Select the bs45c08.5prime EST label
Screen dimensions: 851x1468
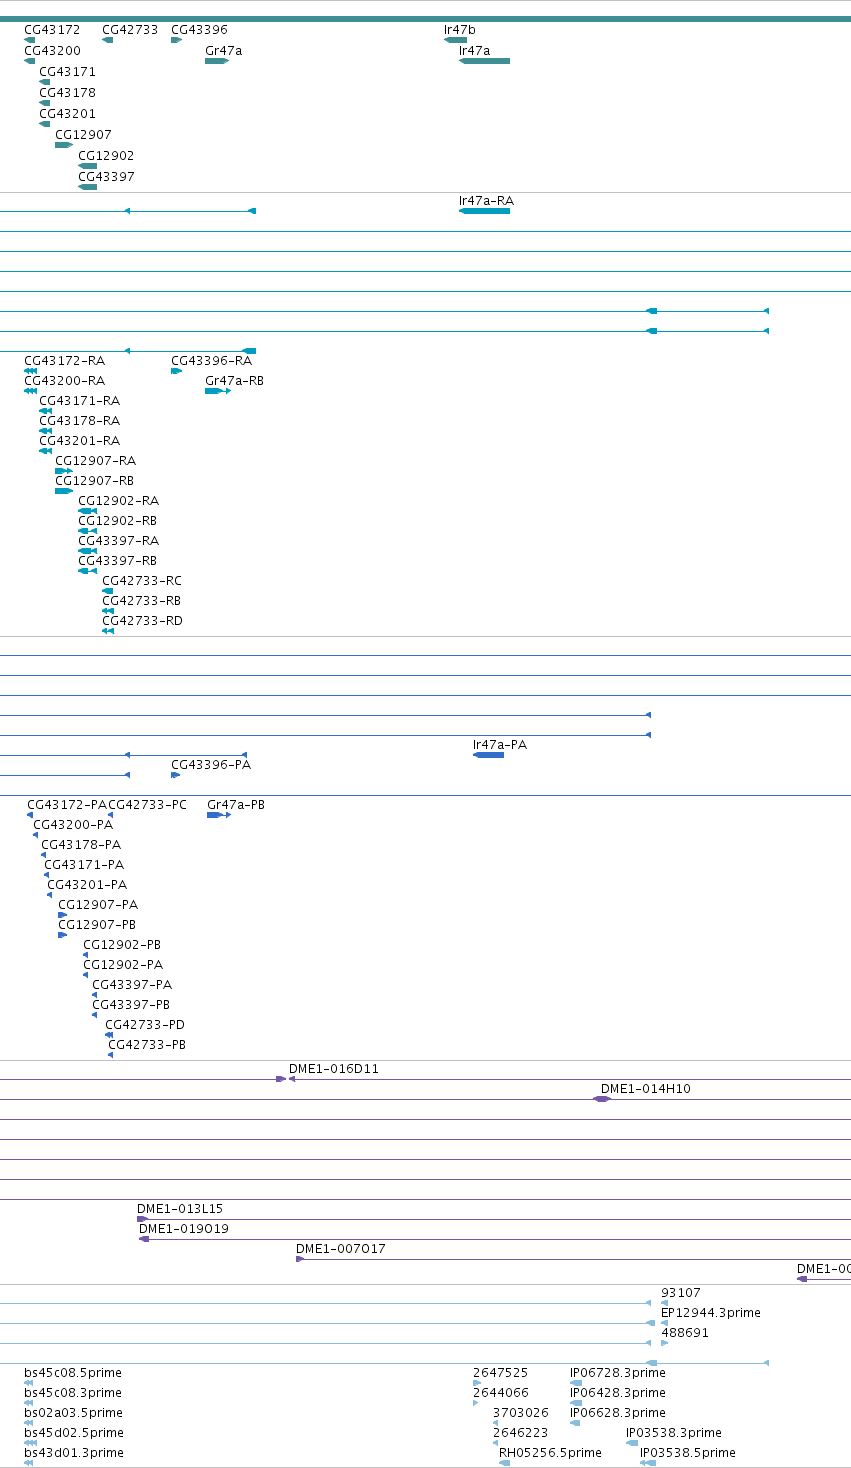73,1373
